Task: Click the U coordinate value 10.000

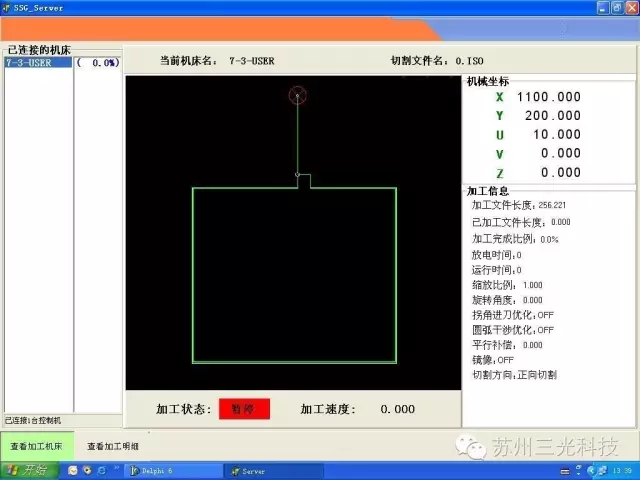Action: pyautogui.click(x=556, y=135)
